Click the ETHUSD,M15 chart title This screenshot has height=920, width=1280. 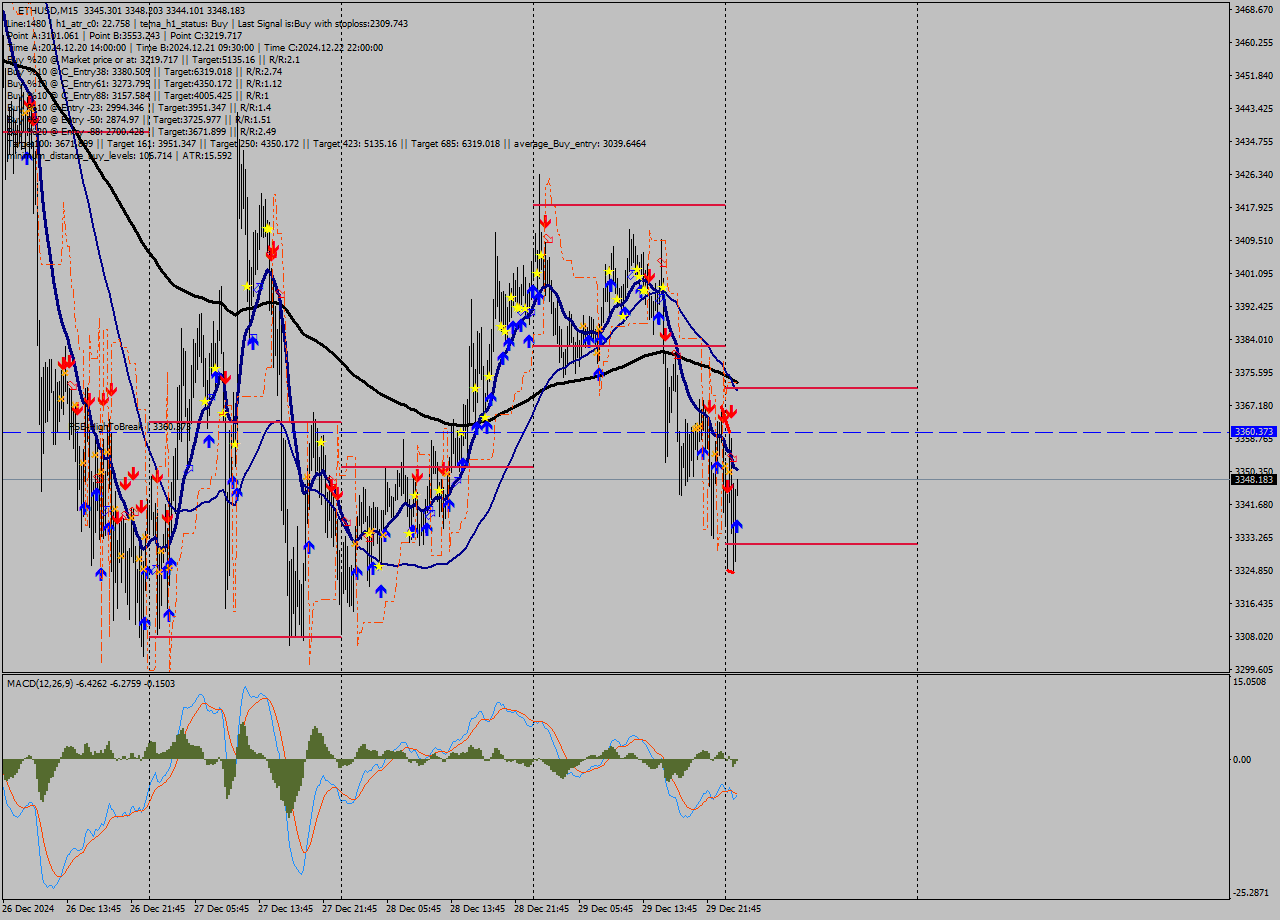(50, 10)
